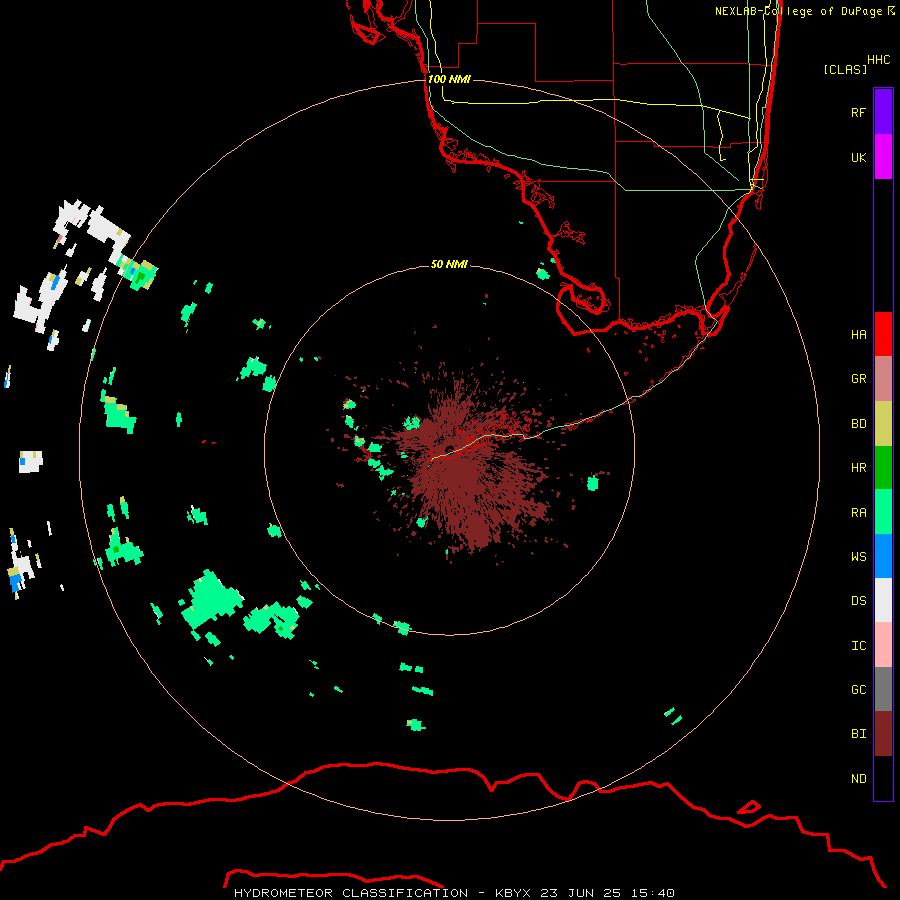Click the HA red legend swatch
This screenshot has width=900, height=900.
tap(883, 334)
